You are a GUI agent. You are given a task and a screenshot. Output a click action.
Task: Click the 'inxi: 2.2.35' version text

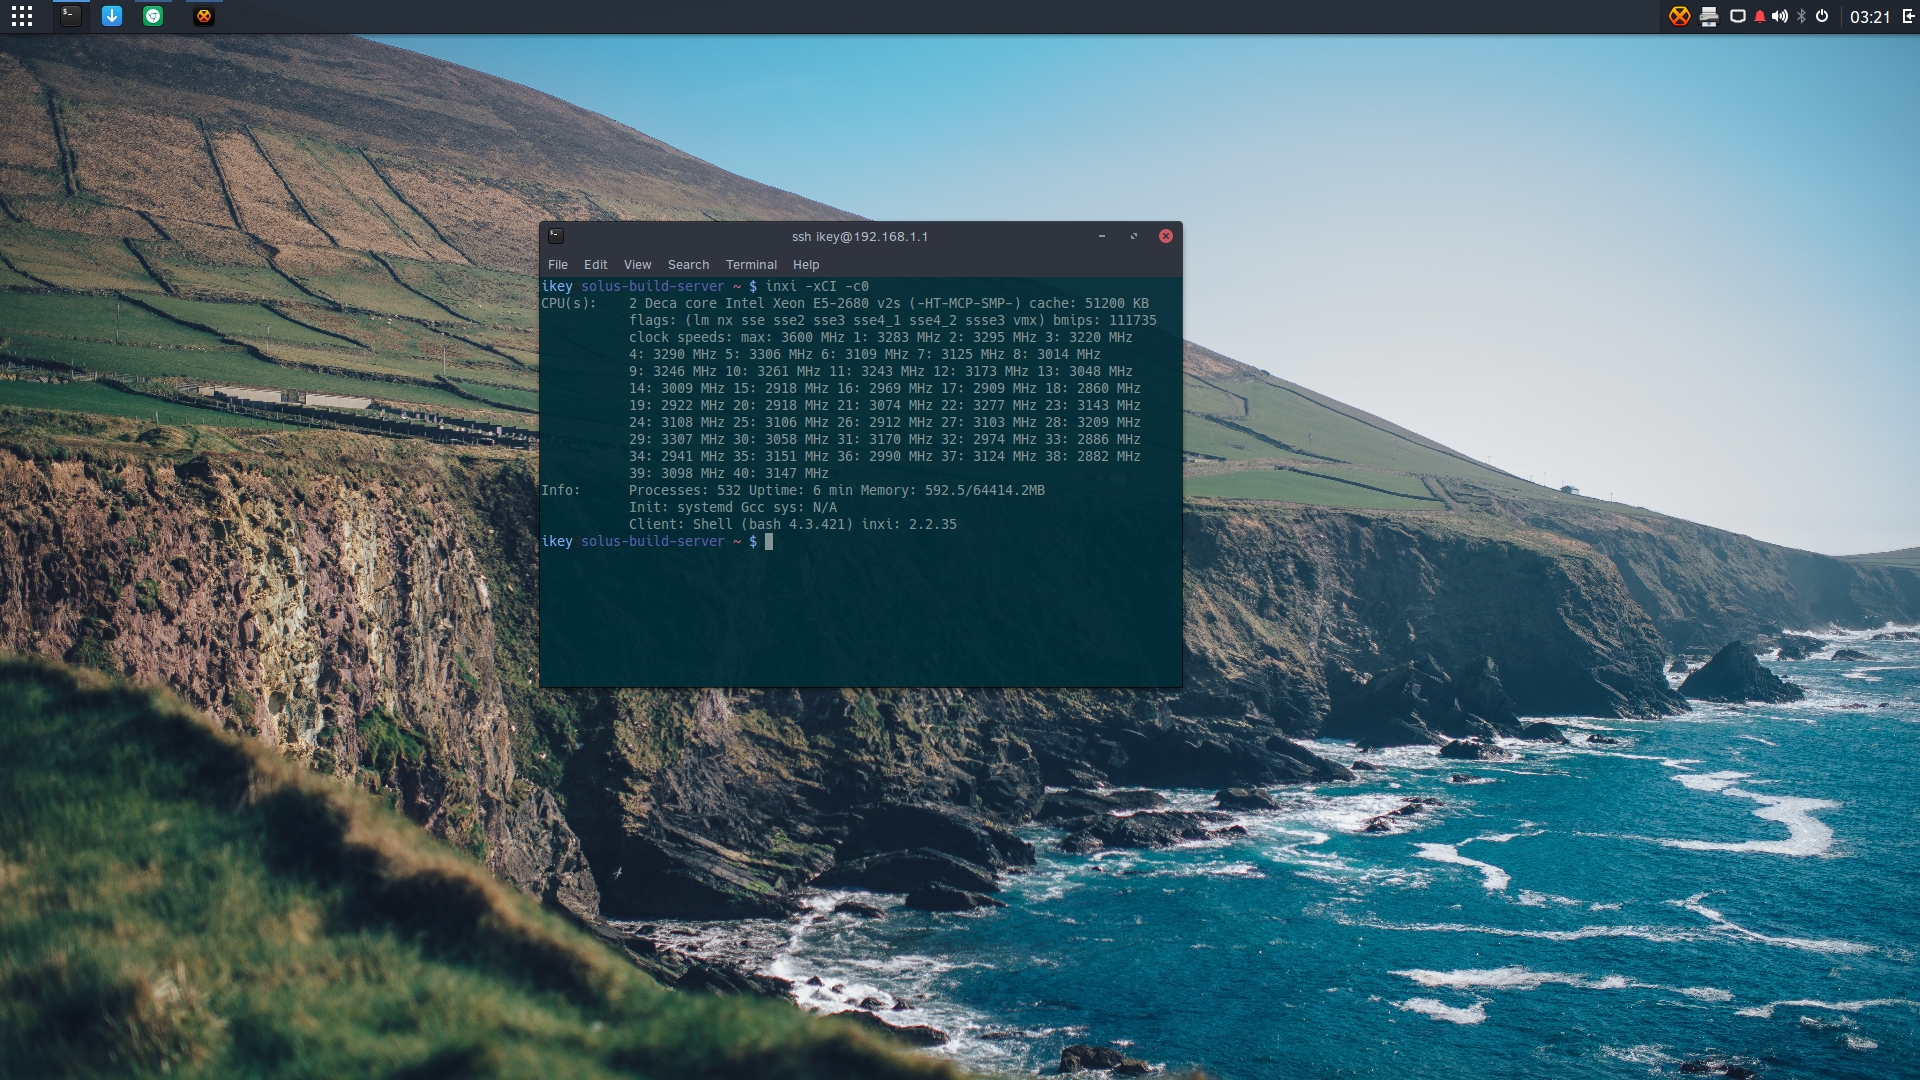[909, 524]
